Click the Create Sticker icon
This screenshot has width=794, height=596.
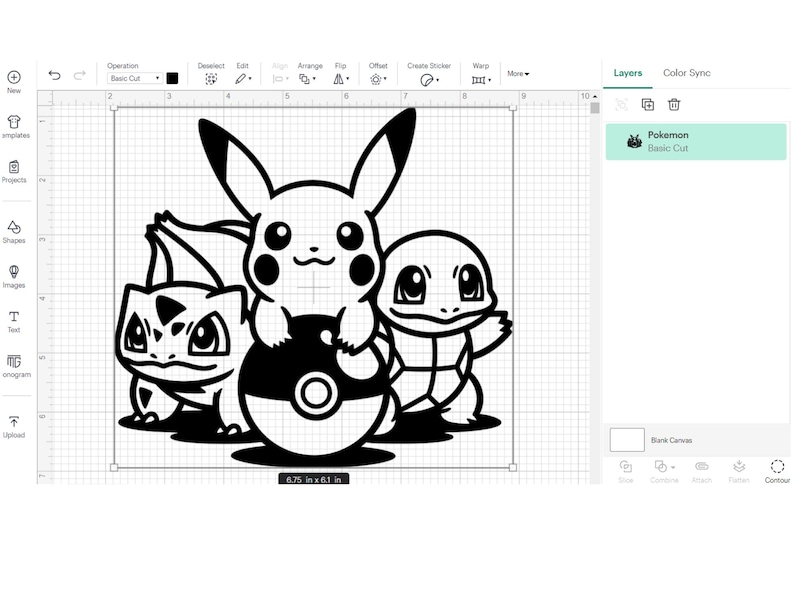(427, 80)
